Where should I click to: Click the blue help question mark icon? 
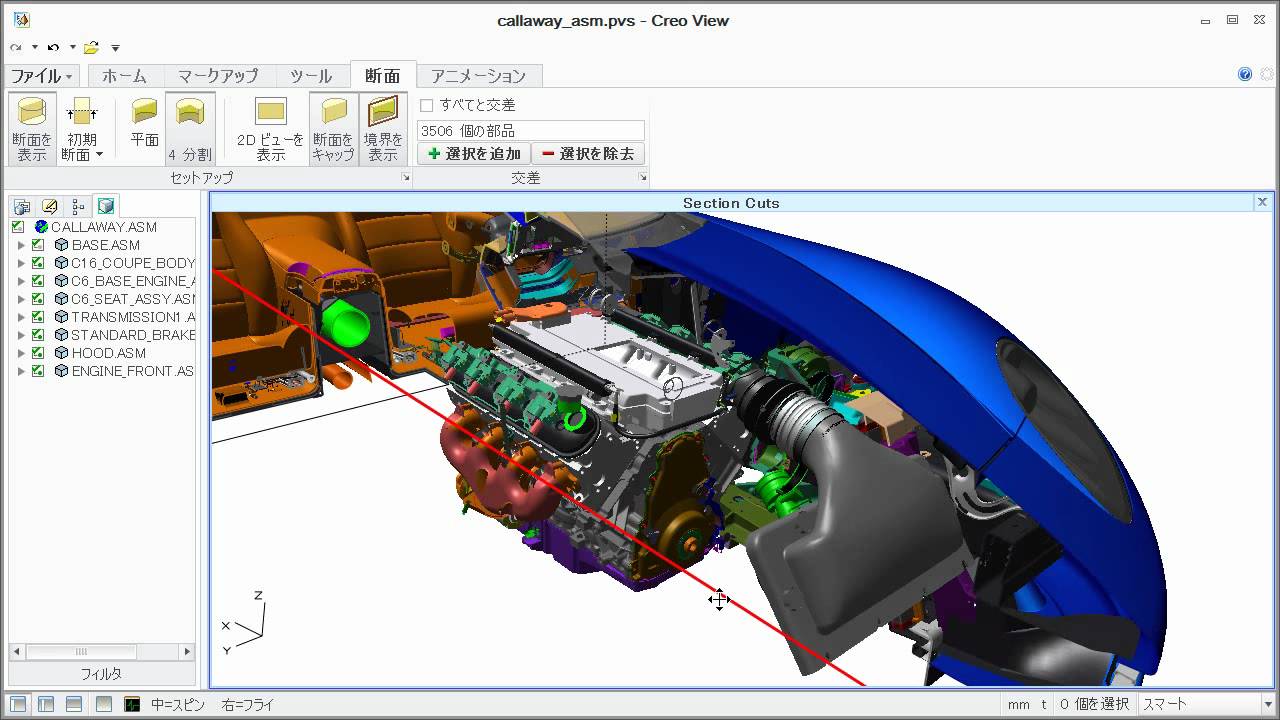click(x=1245, y=74)
